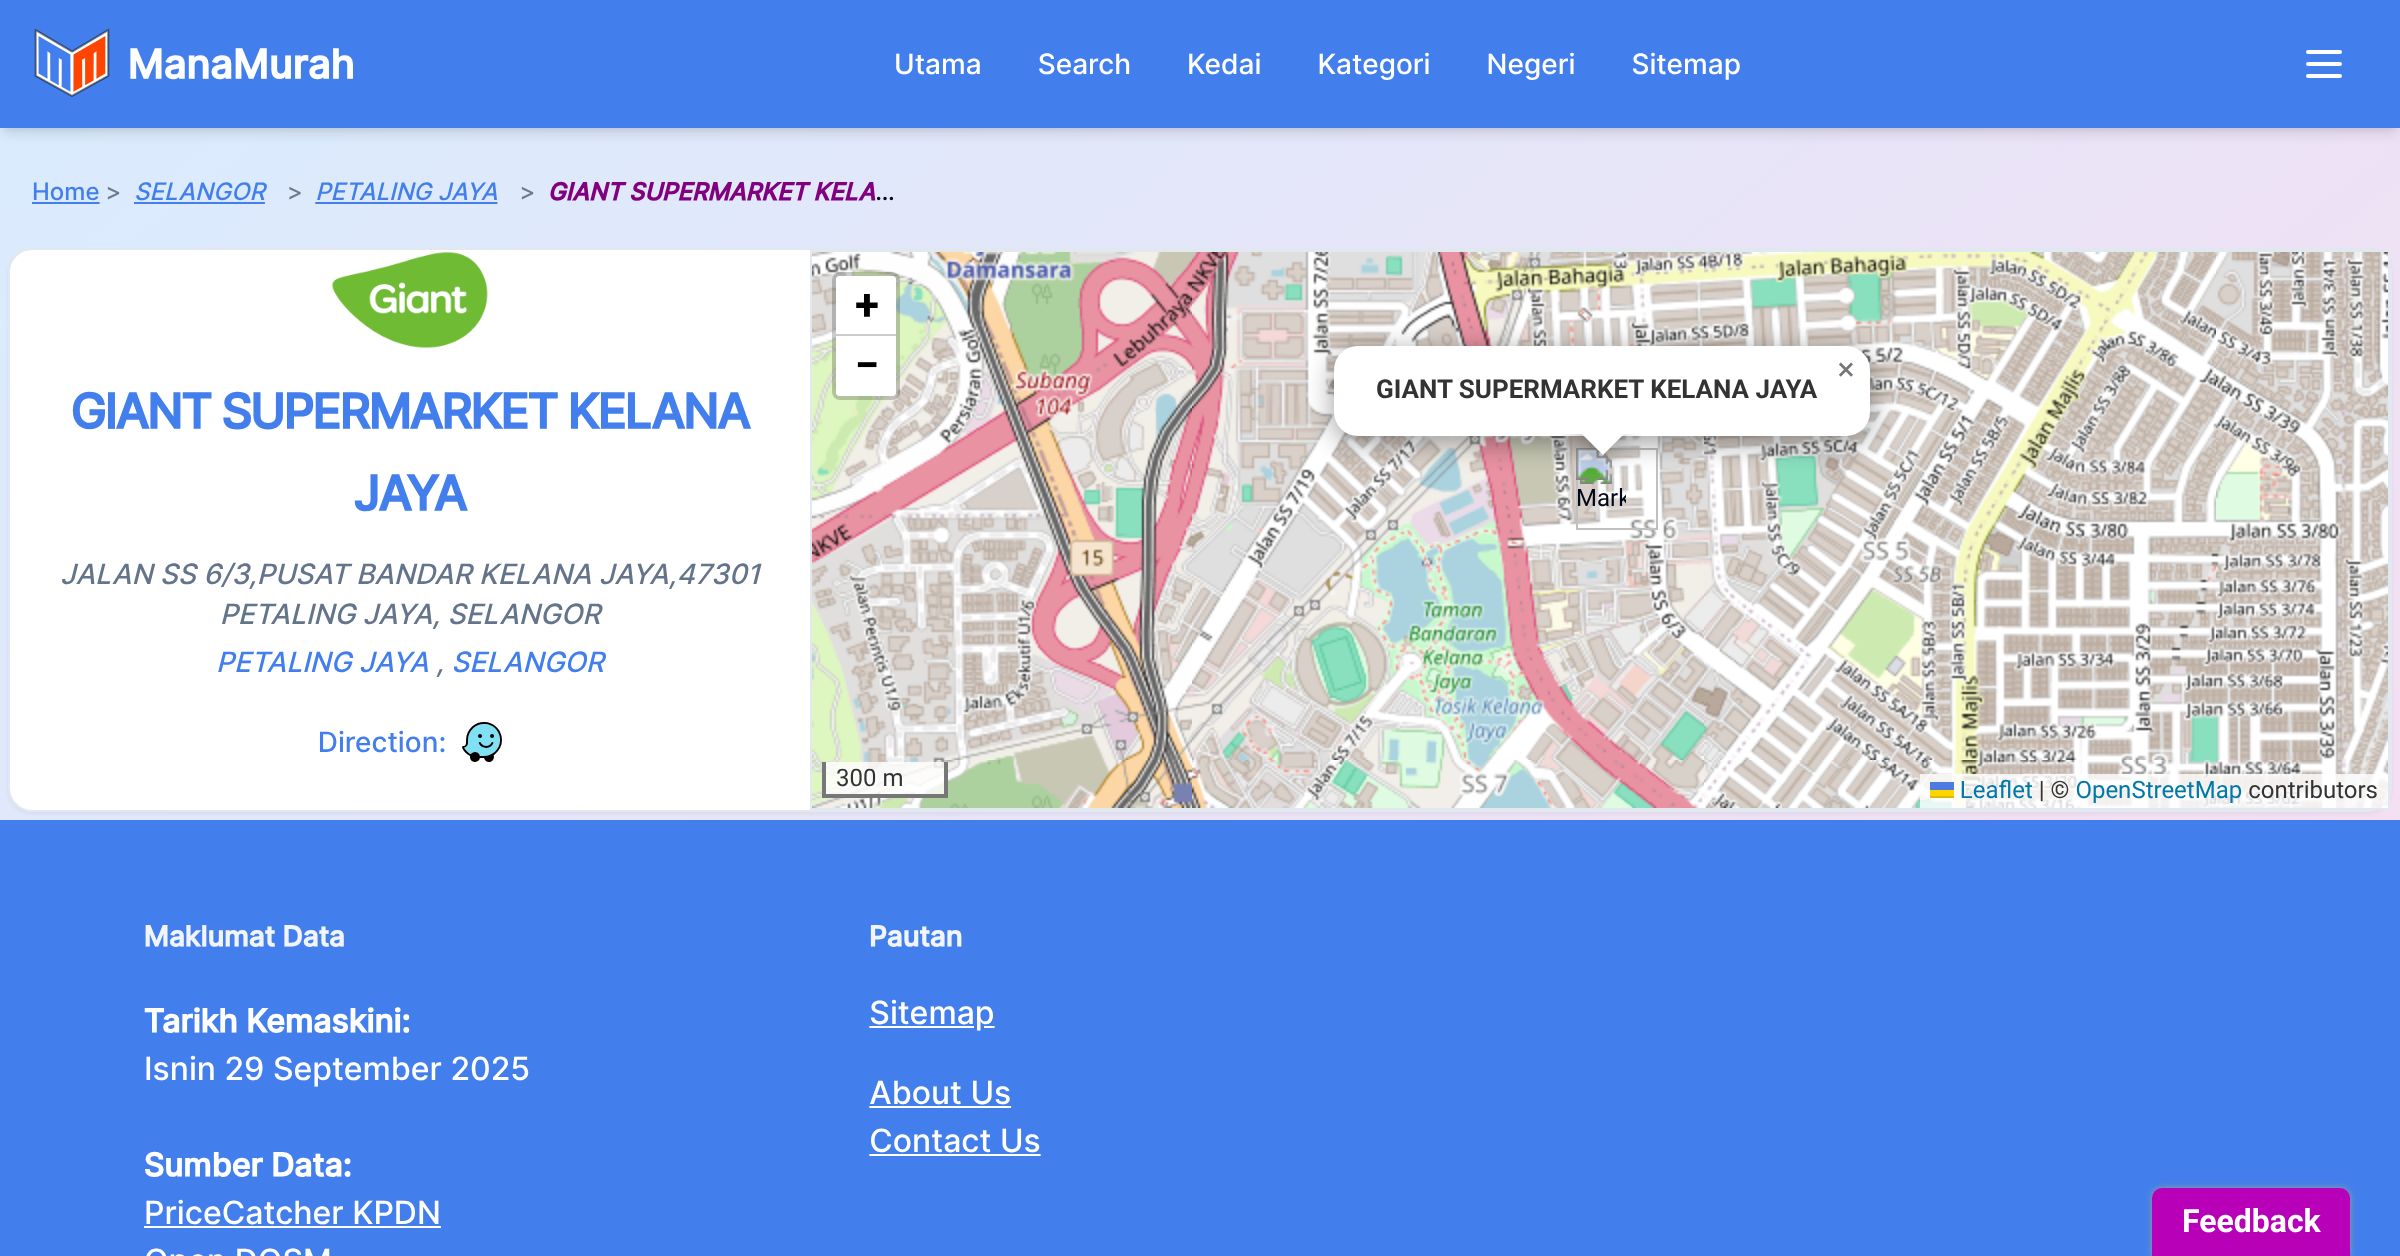Open Kategori navigation item
Viewport: 2400px width, 1256px height.
1373,64
